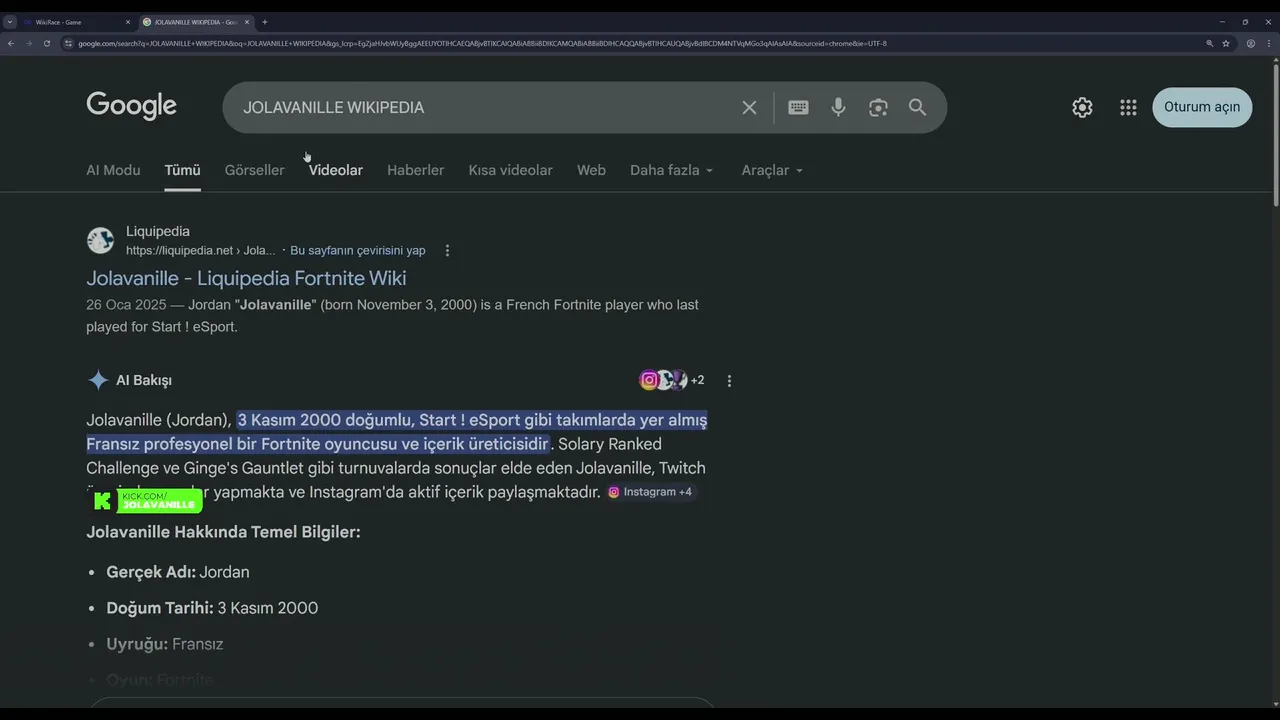Open a new browser tab
The height and width of the screenshot is (720, 1280).
click(265, 22)
